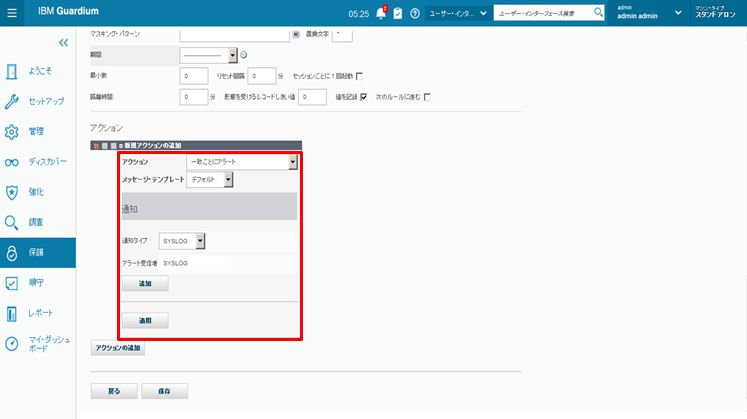
Task: Go to レポート in the sidebar
Action: click(41, 313)
